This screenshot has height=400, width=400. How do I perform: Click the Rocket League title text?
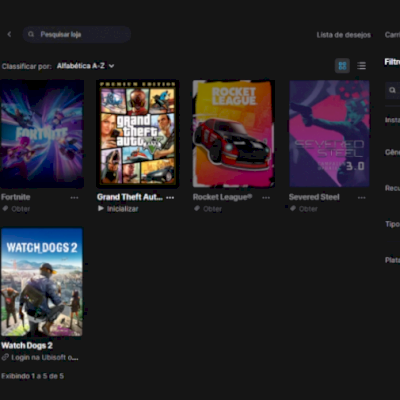point(222,197)
